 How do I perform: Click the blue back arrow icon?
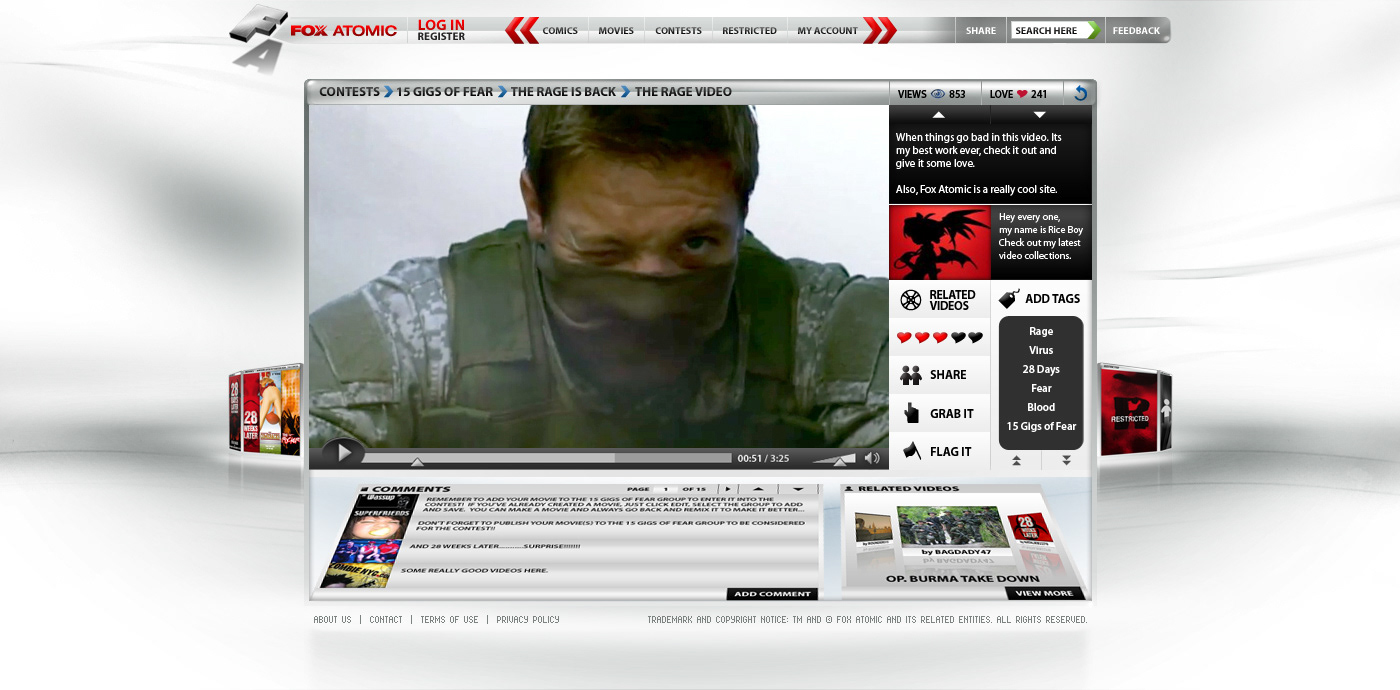1080,93
